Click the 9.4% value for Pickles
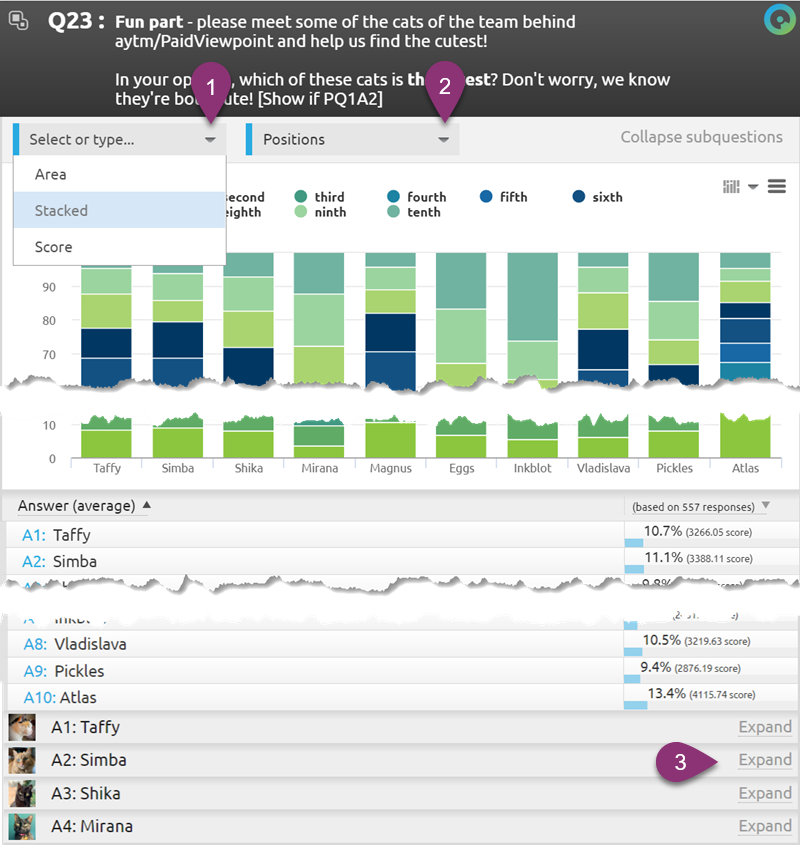Image resolution: width=800 pixels, height=845 pixels. click(656, 667)
